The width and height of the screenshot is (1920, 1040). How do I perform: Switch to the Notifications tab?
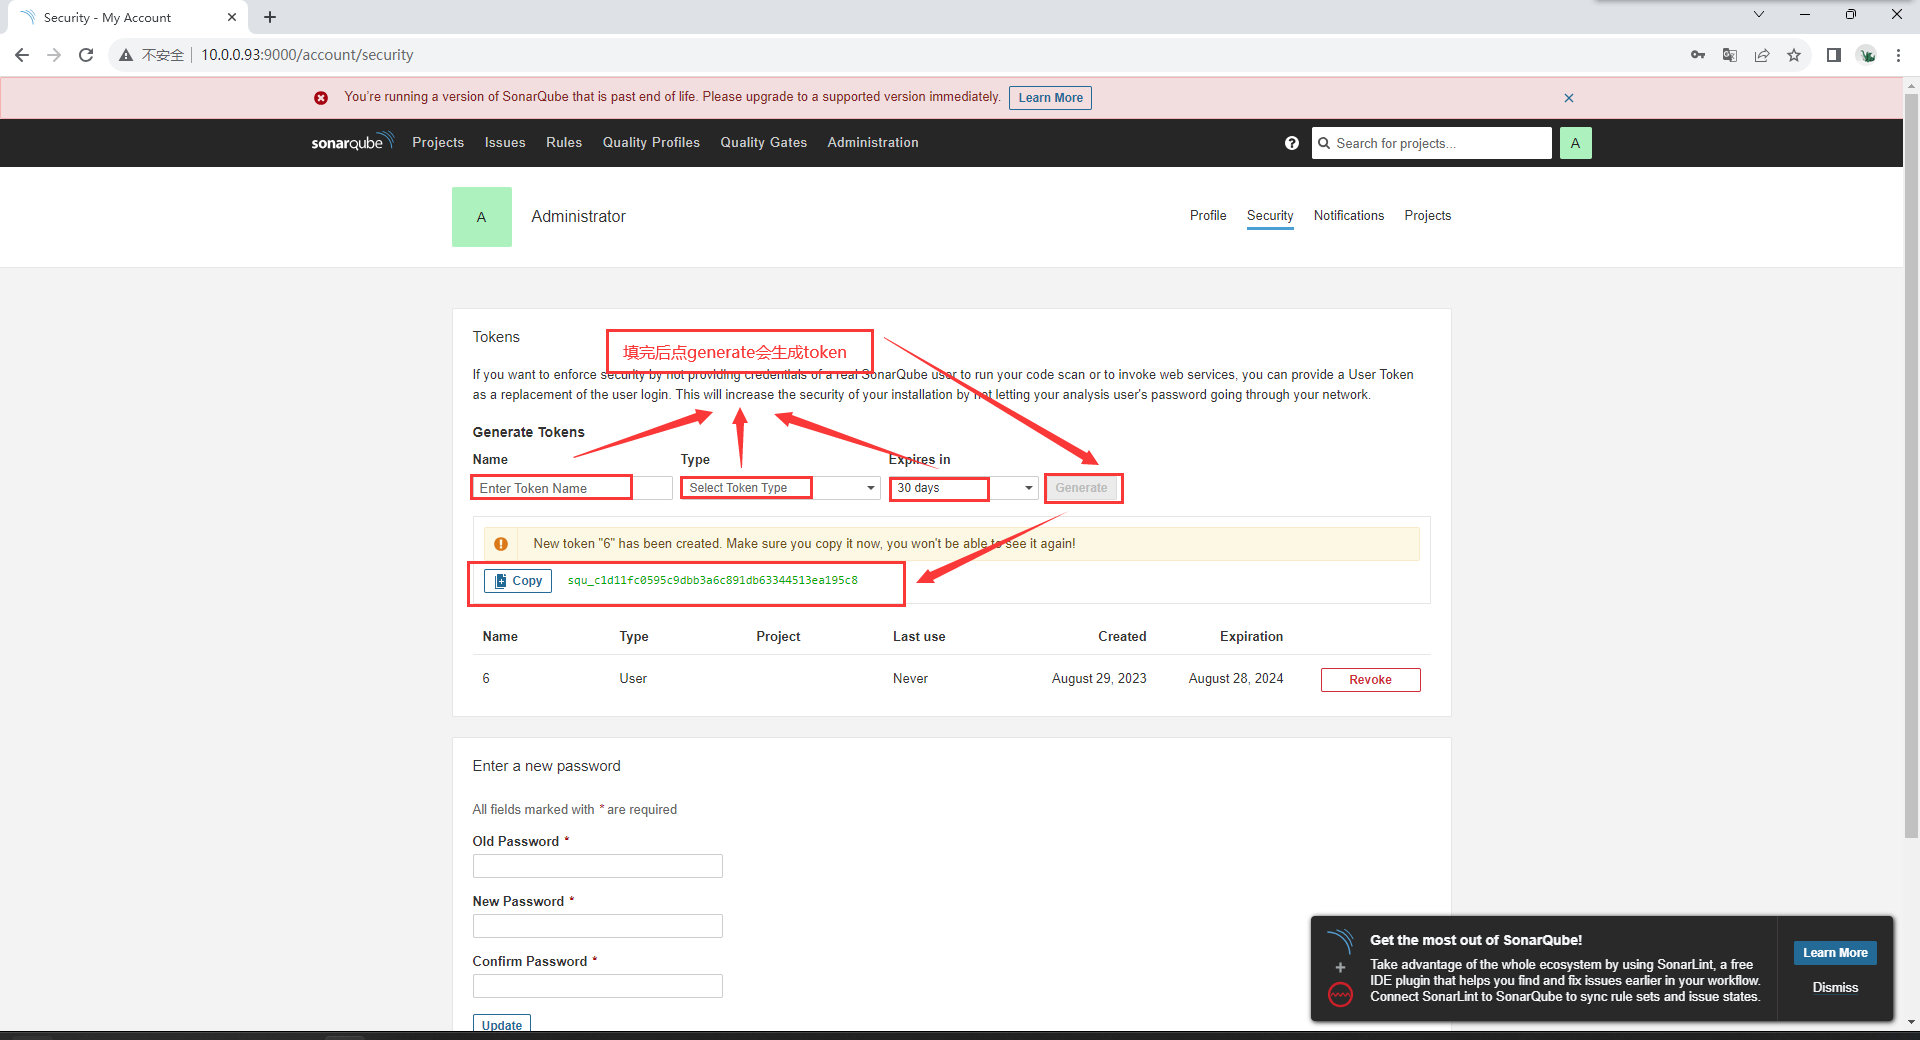(1349, 216)
